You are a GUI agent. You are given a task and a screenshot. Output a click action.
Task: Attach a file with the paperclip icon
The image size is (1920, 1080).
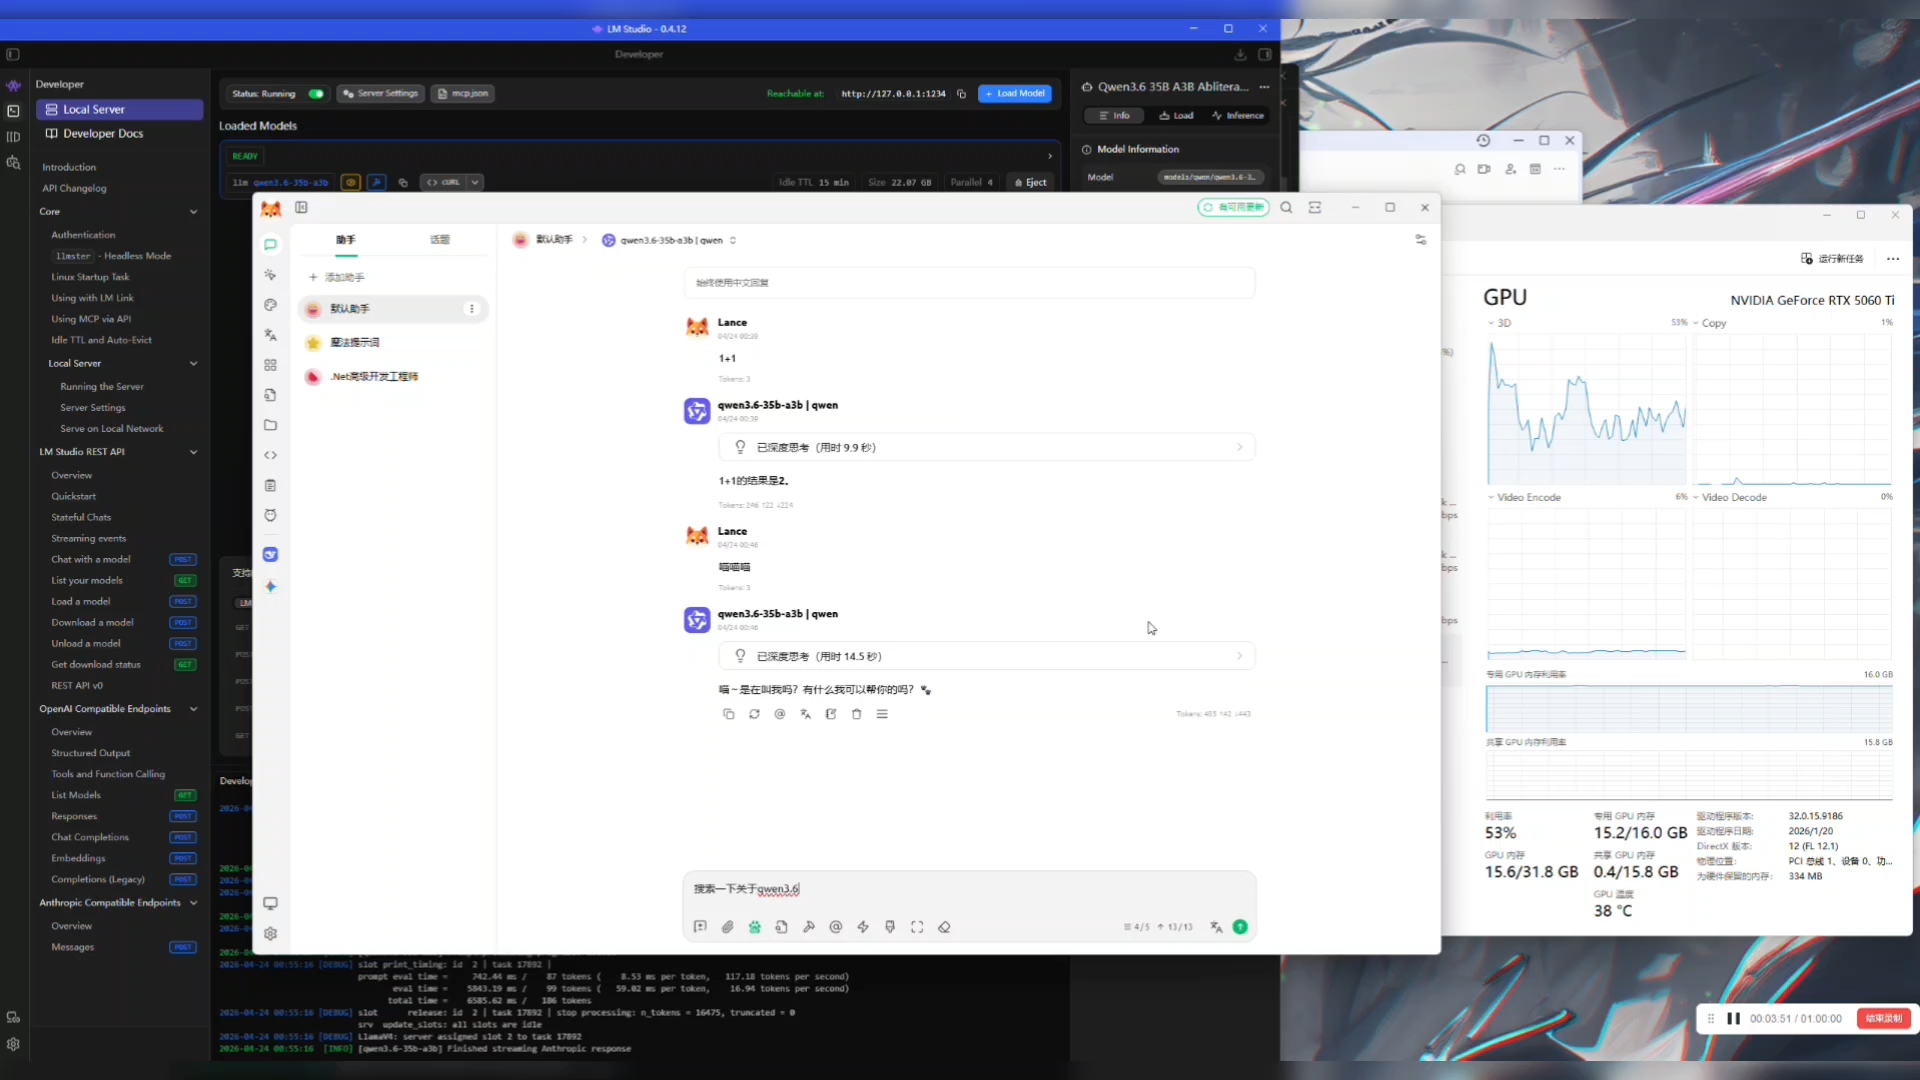(x=727, y=927)
